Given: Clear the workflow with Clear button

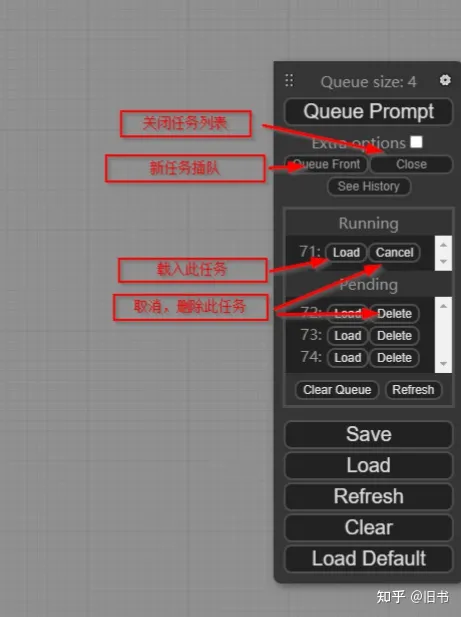Looking at the screenshot, I should click(x=368, y=527).
